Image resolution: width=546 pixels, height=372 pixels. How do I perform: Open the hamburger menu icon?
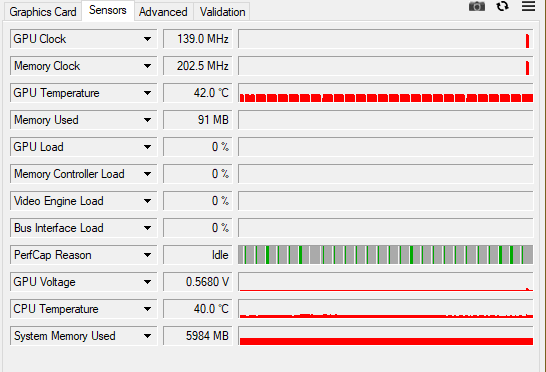pos(528,6)
